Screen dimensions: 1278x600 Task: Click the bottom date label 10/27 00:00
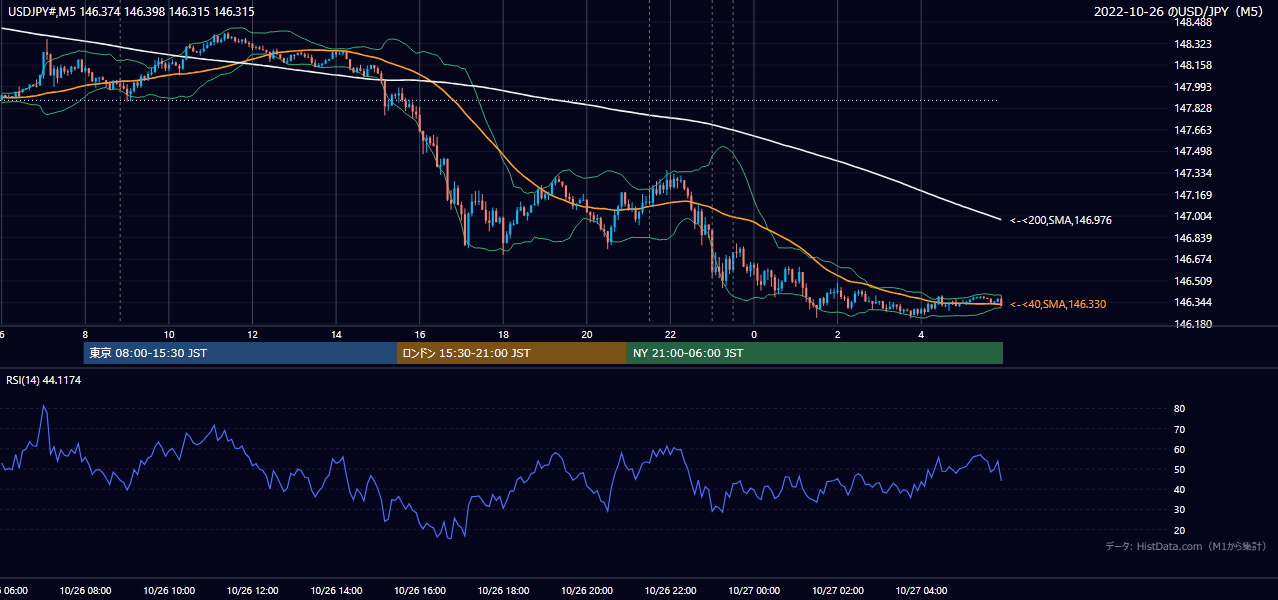(754, 590)
